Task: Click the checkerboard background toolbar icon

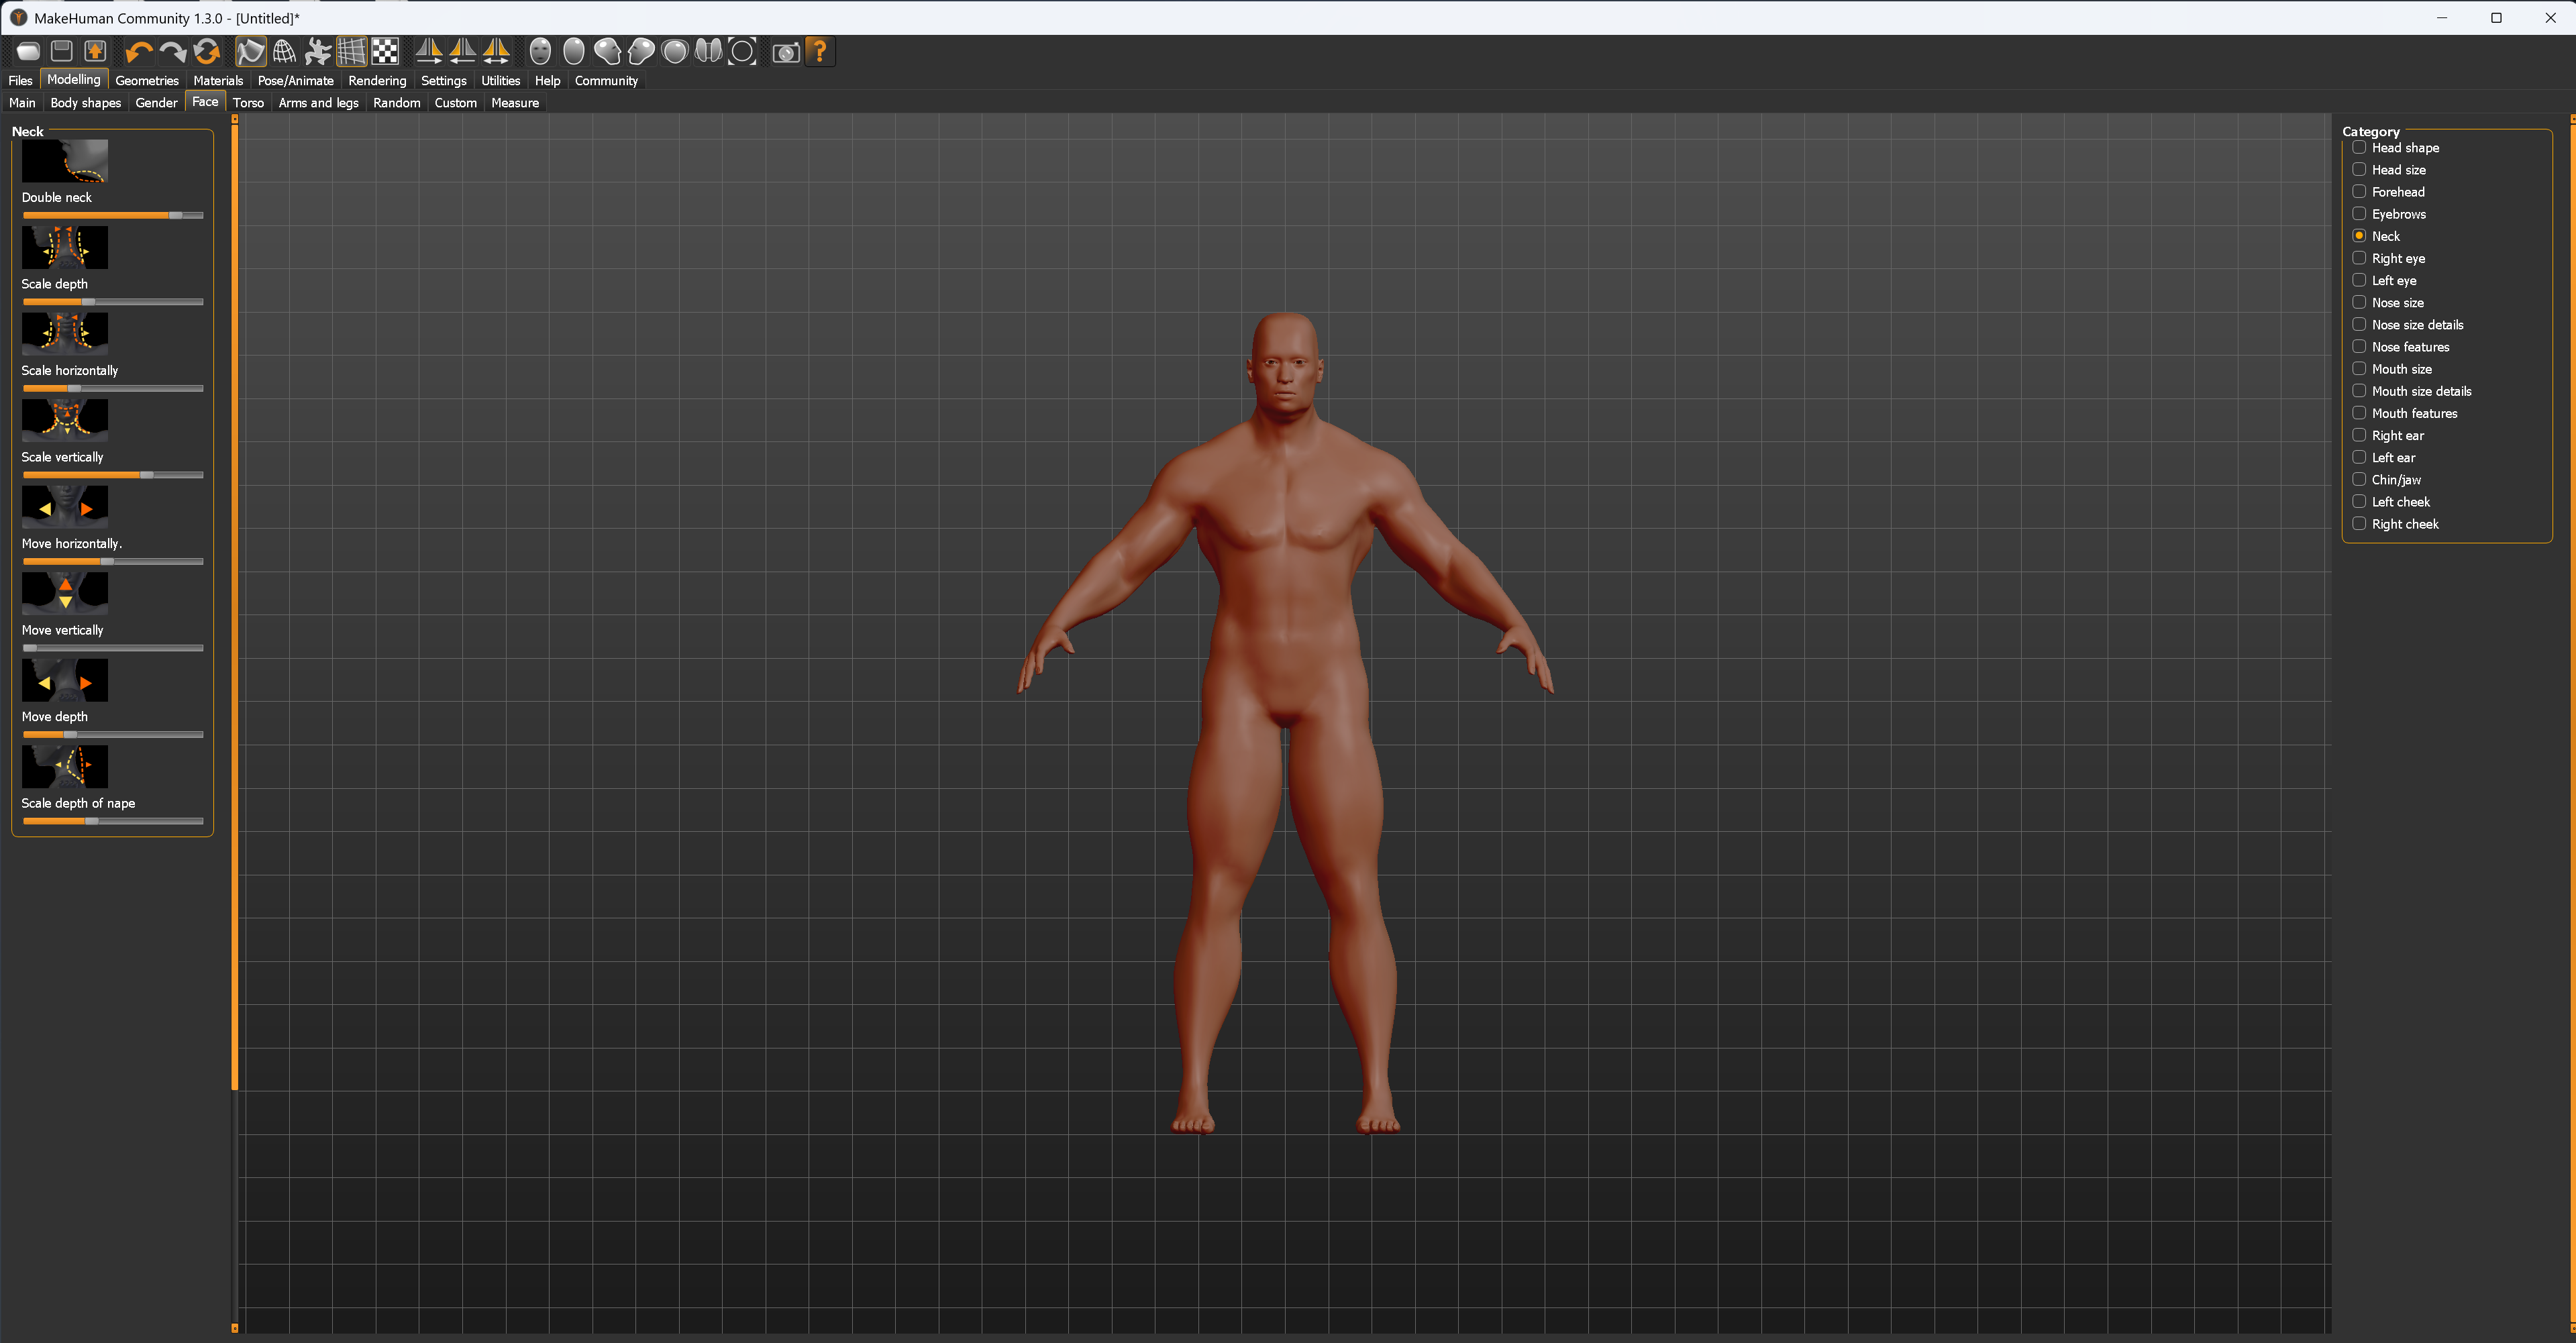Action: point(385,51)
